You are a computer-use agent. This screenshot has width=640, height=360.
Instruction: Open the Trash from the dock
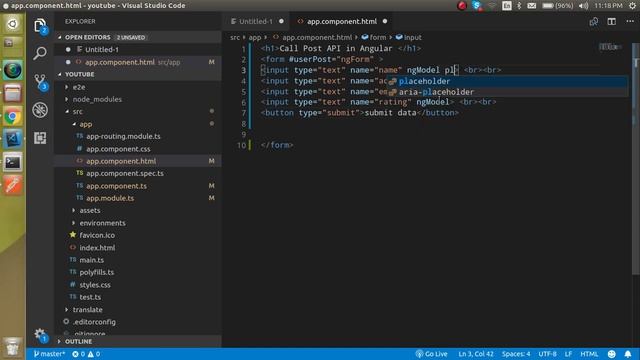click(x=13, y=348)
